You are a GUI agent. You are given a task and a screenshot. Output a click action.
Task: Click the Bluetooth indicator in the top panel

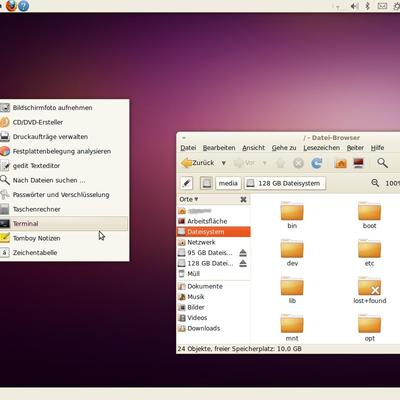[368, 6]
